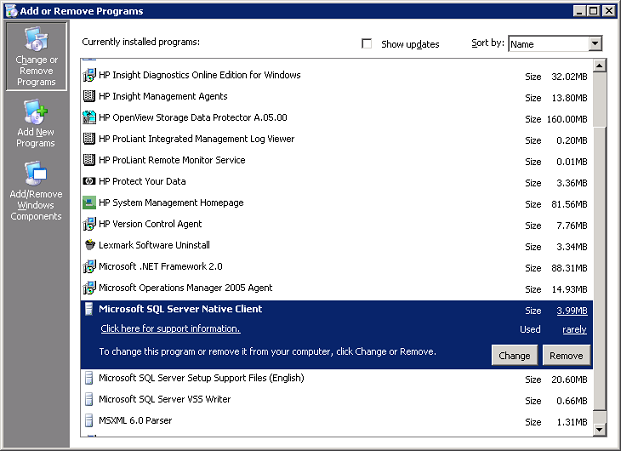
Task: Click Microsoft SQL Server Native Client title
Action: tap(180, 309)
